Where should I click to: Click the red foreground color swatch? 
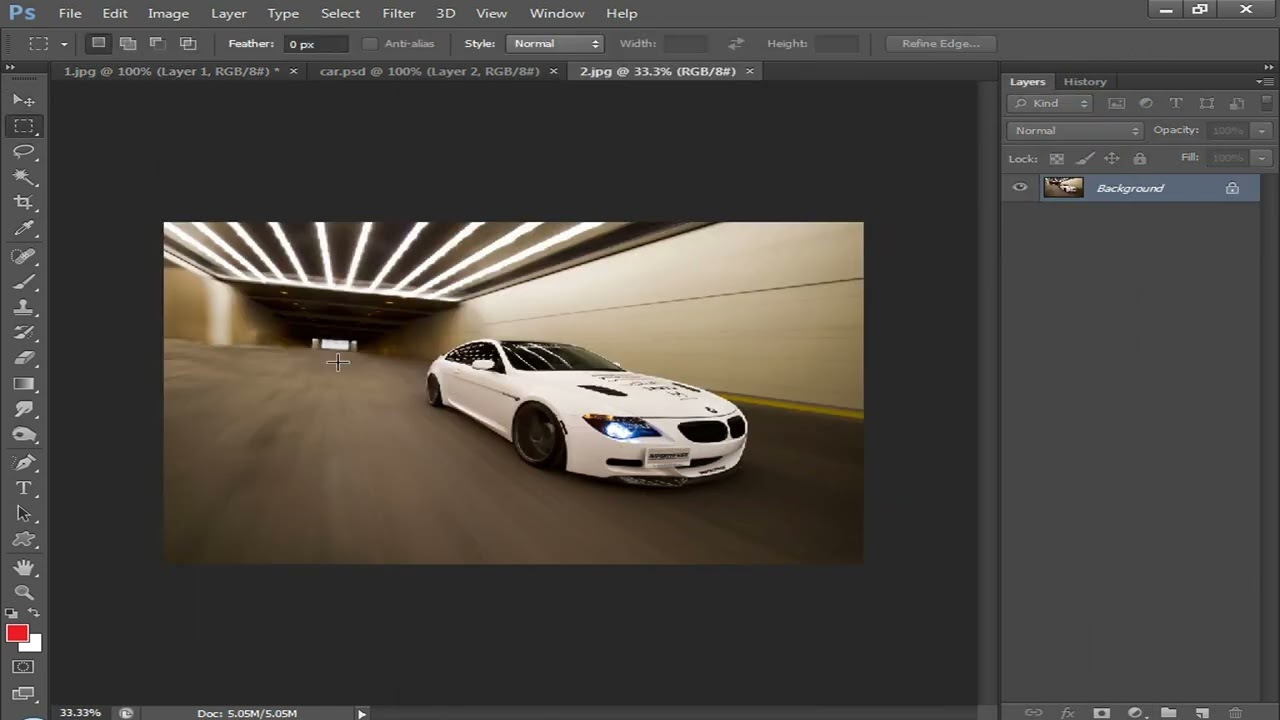(x=16, y=633)
